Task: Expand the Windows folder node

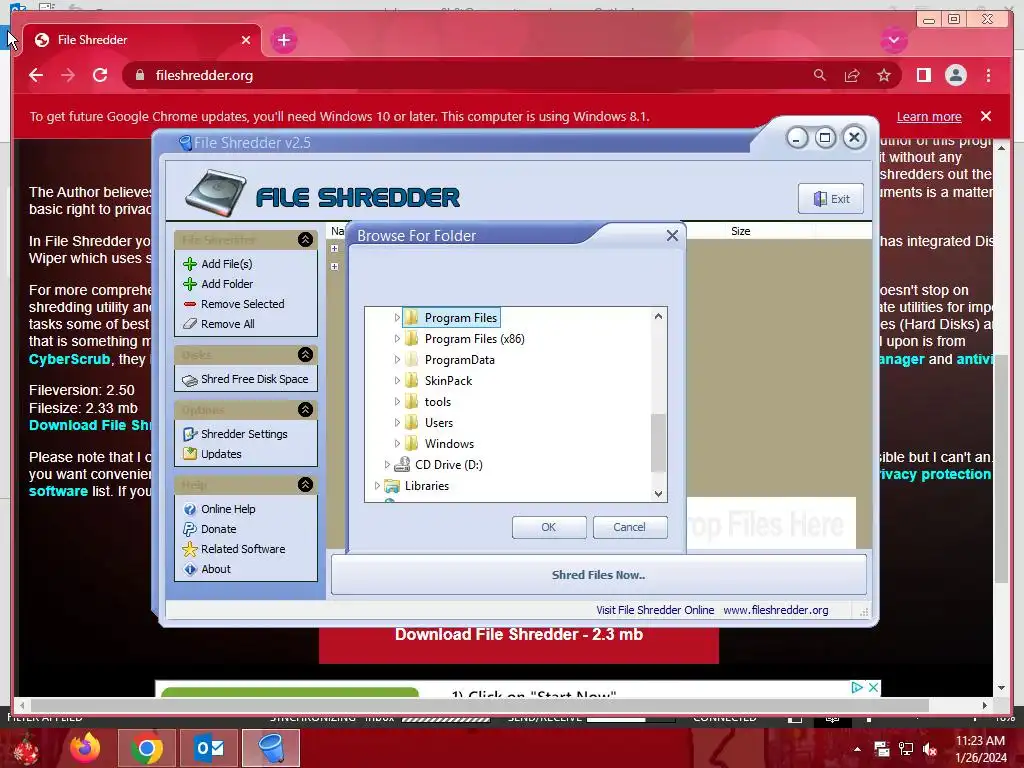Action: [x=396, y=443]
